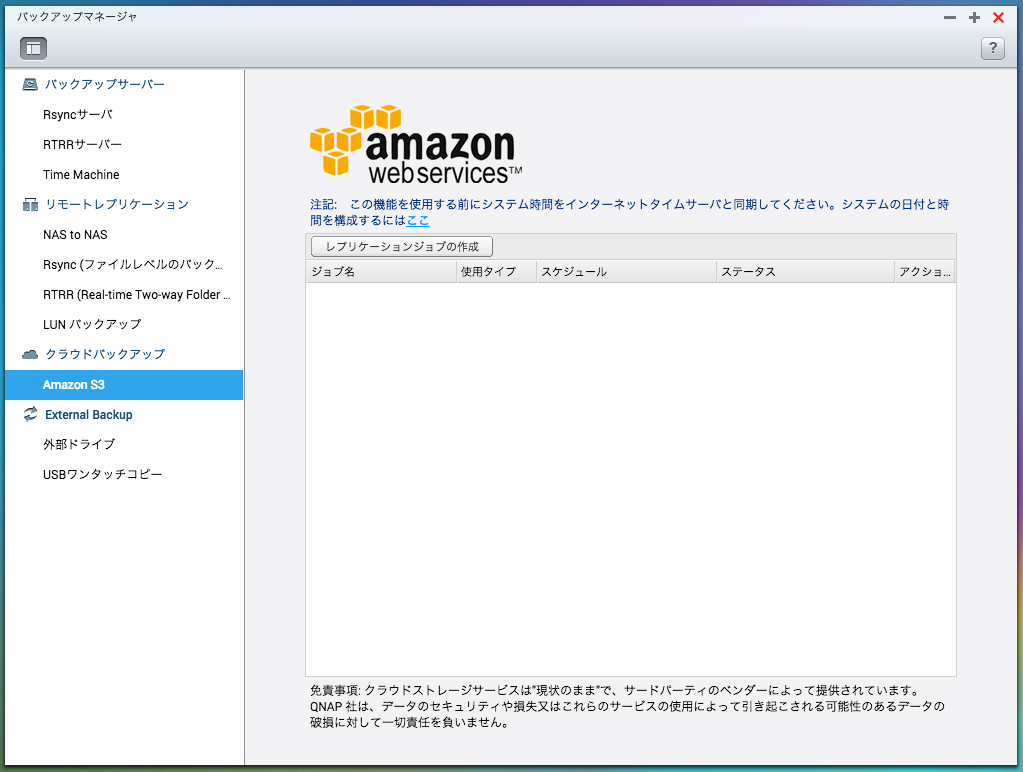1023x772 pixels.
Task: Sort by the ジョブ名 column header
Action: tap(380, 272)
